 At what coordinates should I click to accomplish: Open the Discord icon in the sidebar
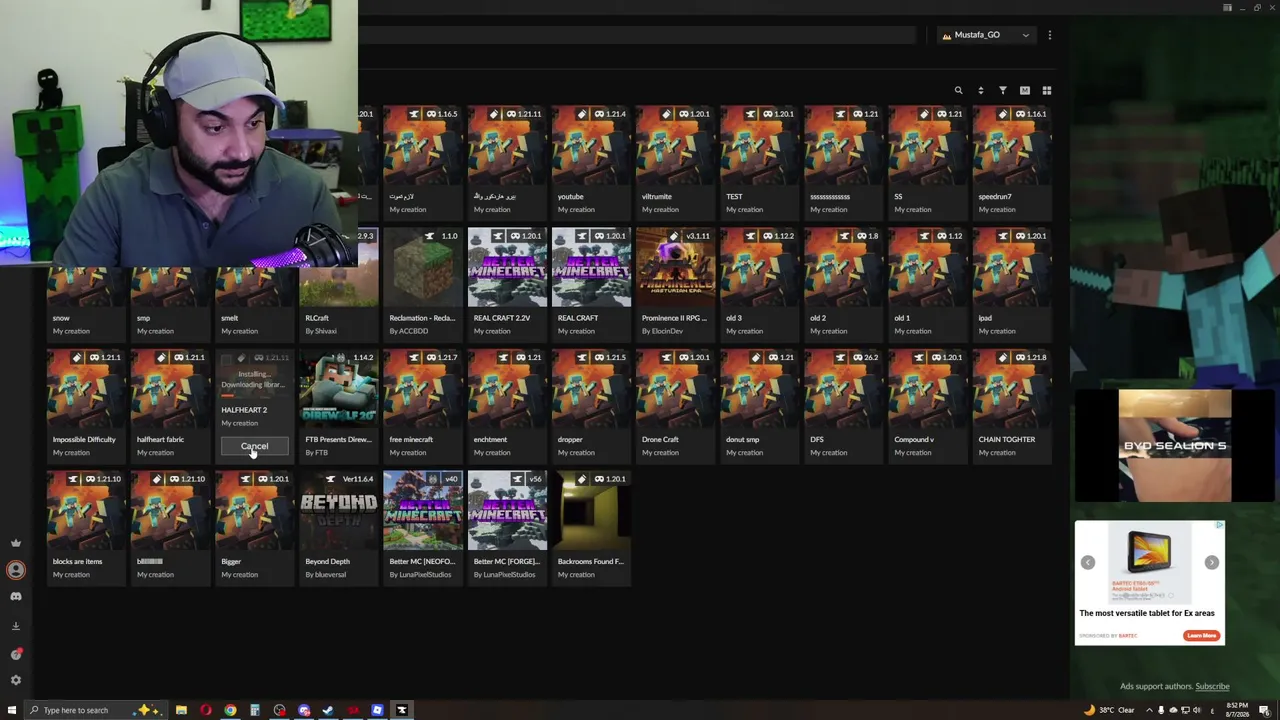click(x=16, y=597)
